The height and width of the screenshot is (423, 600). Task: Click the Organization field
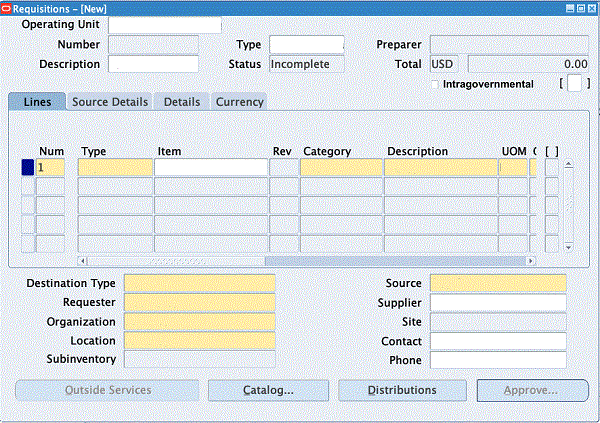point(199,322)
